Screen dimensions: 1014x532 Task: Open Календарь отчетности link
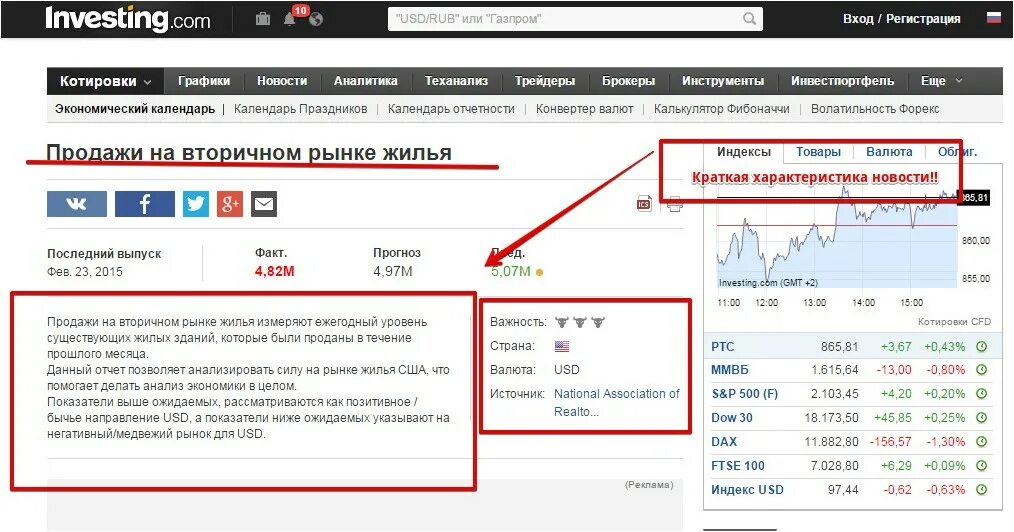coord(451,109)
